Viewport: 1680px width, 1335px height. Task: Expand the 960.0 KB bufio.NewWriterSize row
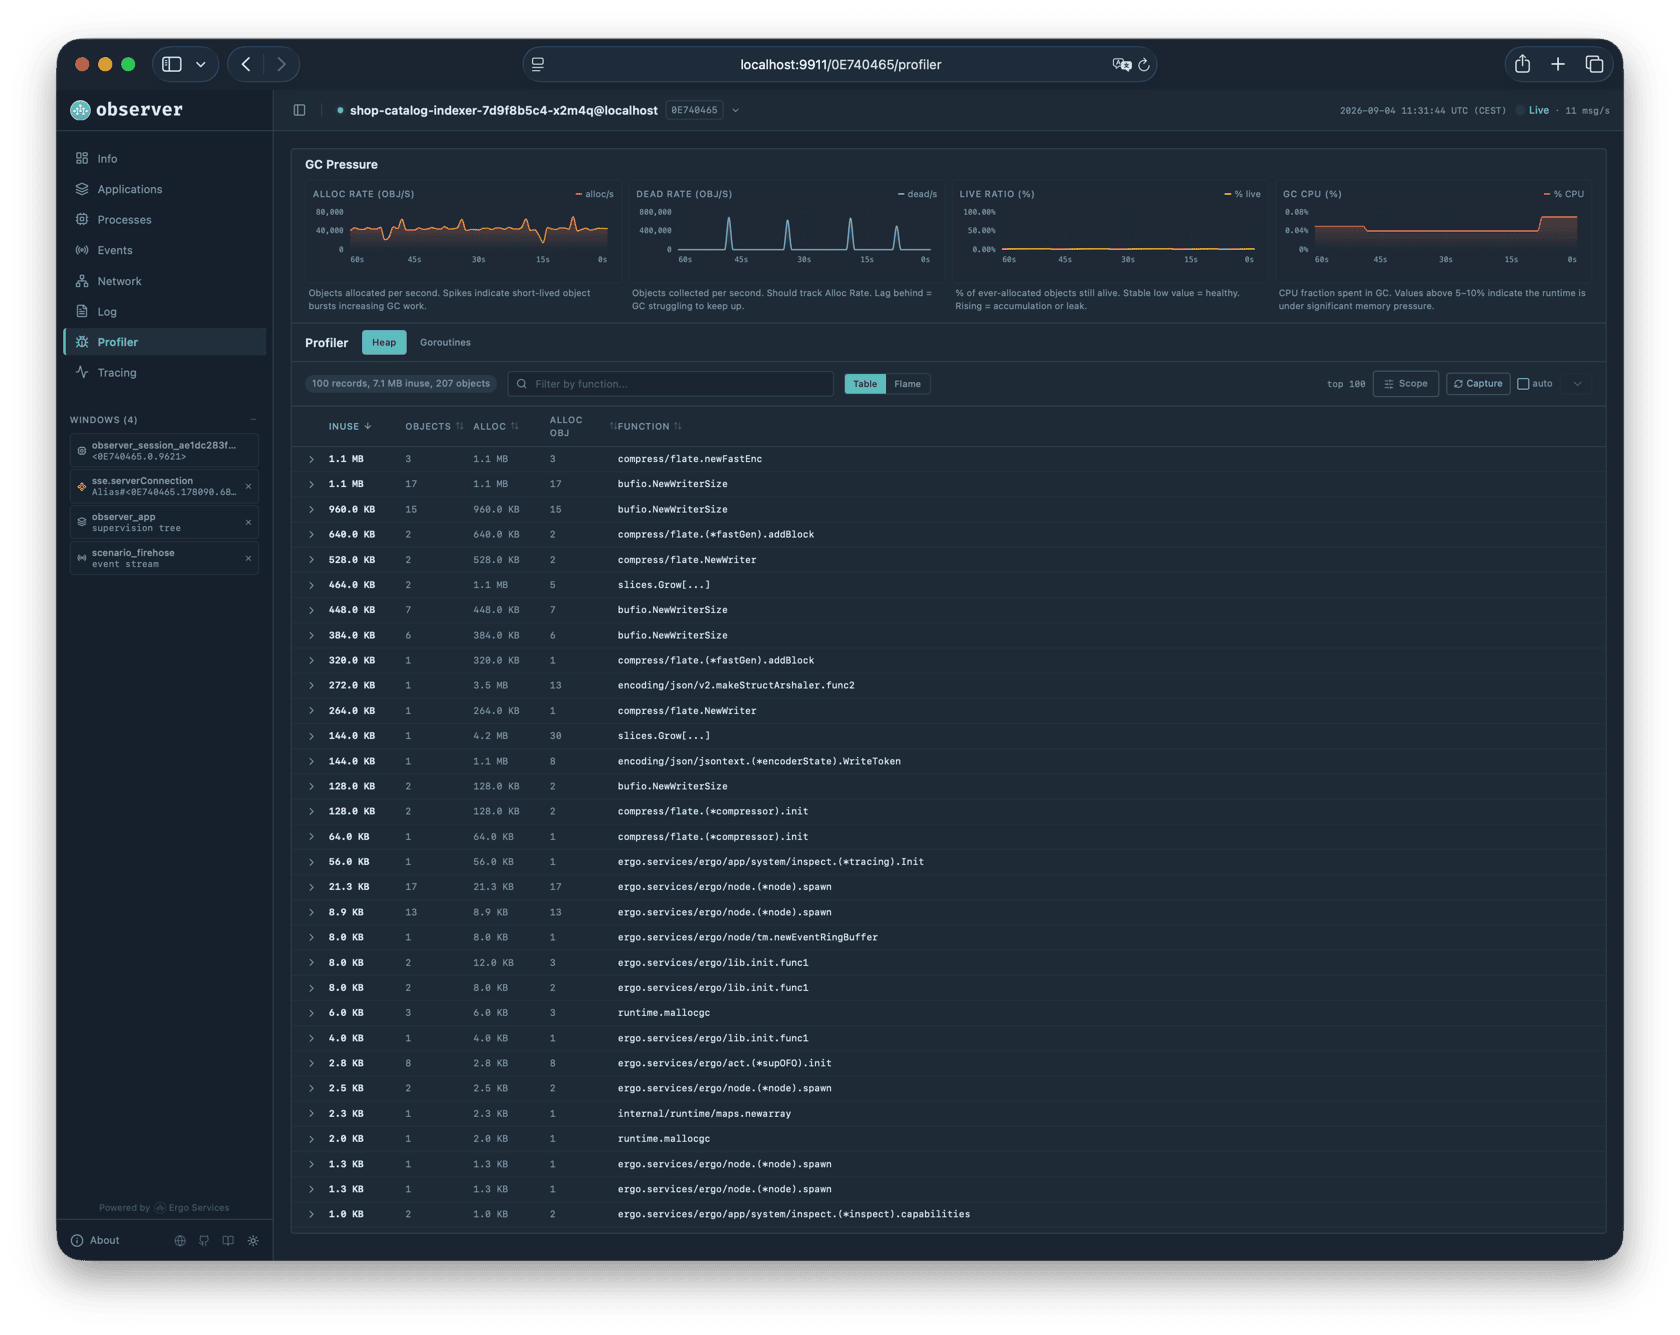click(x=311, y=509)
